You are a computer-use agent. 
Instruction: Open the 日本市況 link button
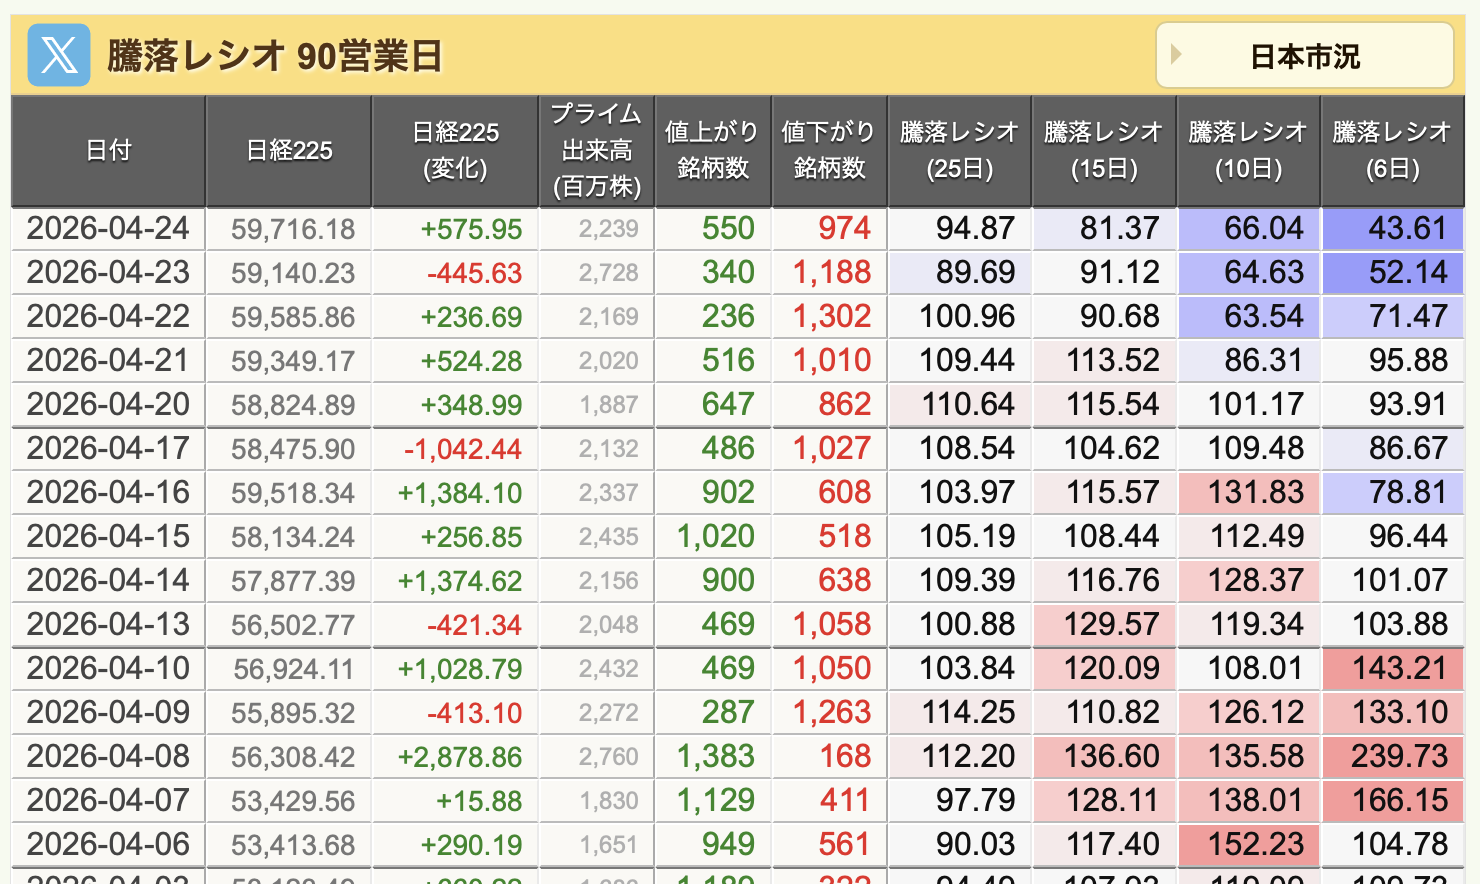[1304, 57]
